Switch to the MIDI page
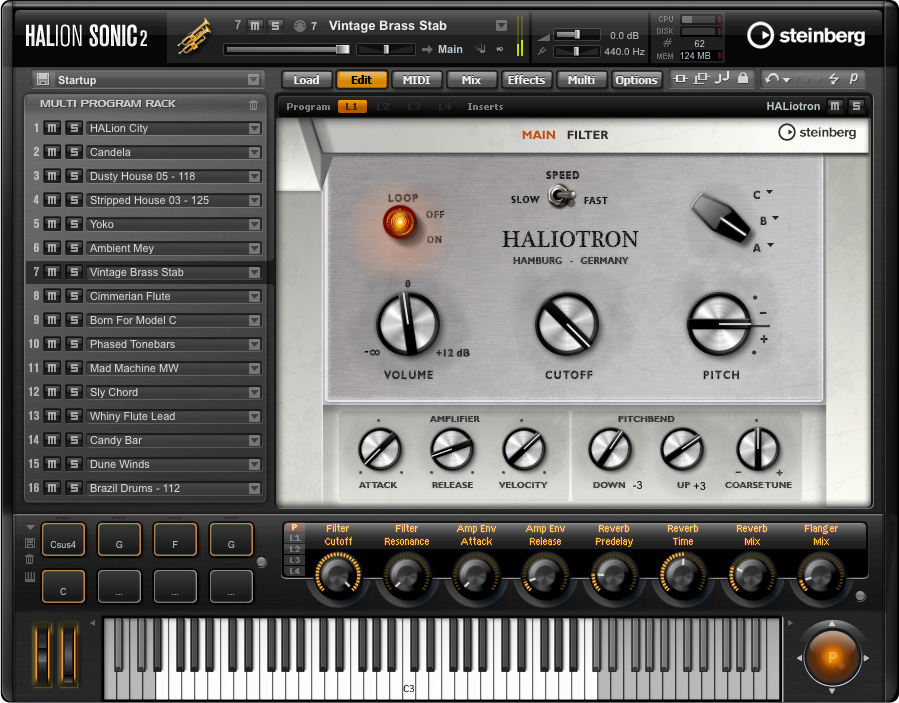 coord(416,80)
